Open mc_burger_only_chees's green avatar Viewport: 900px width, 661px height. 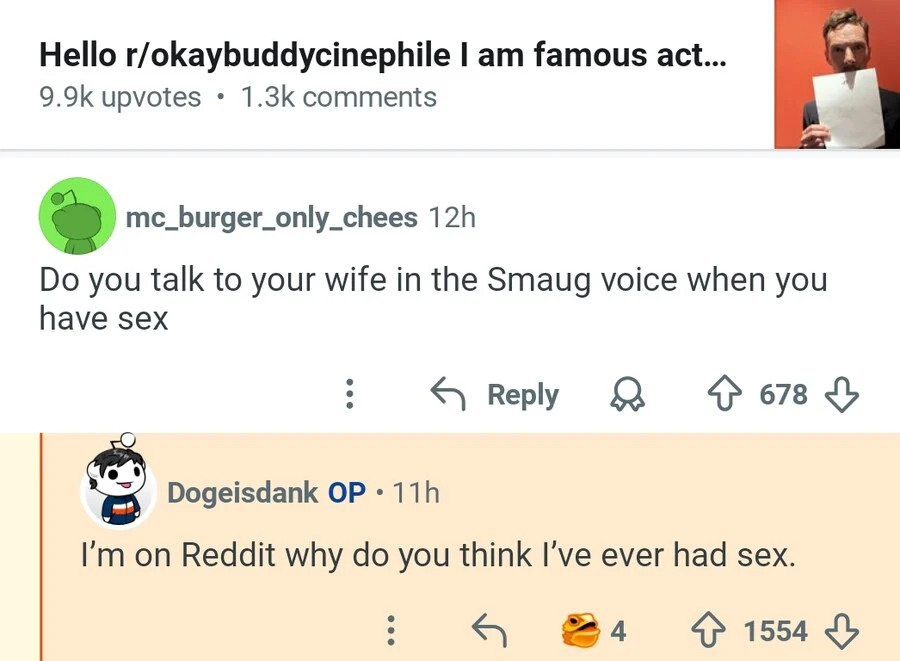coord(76,215)
